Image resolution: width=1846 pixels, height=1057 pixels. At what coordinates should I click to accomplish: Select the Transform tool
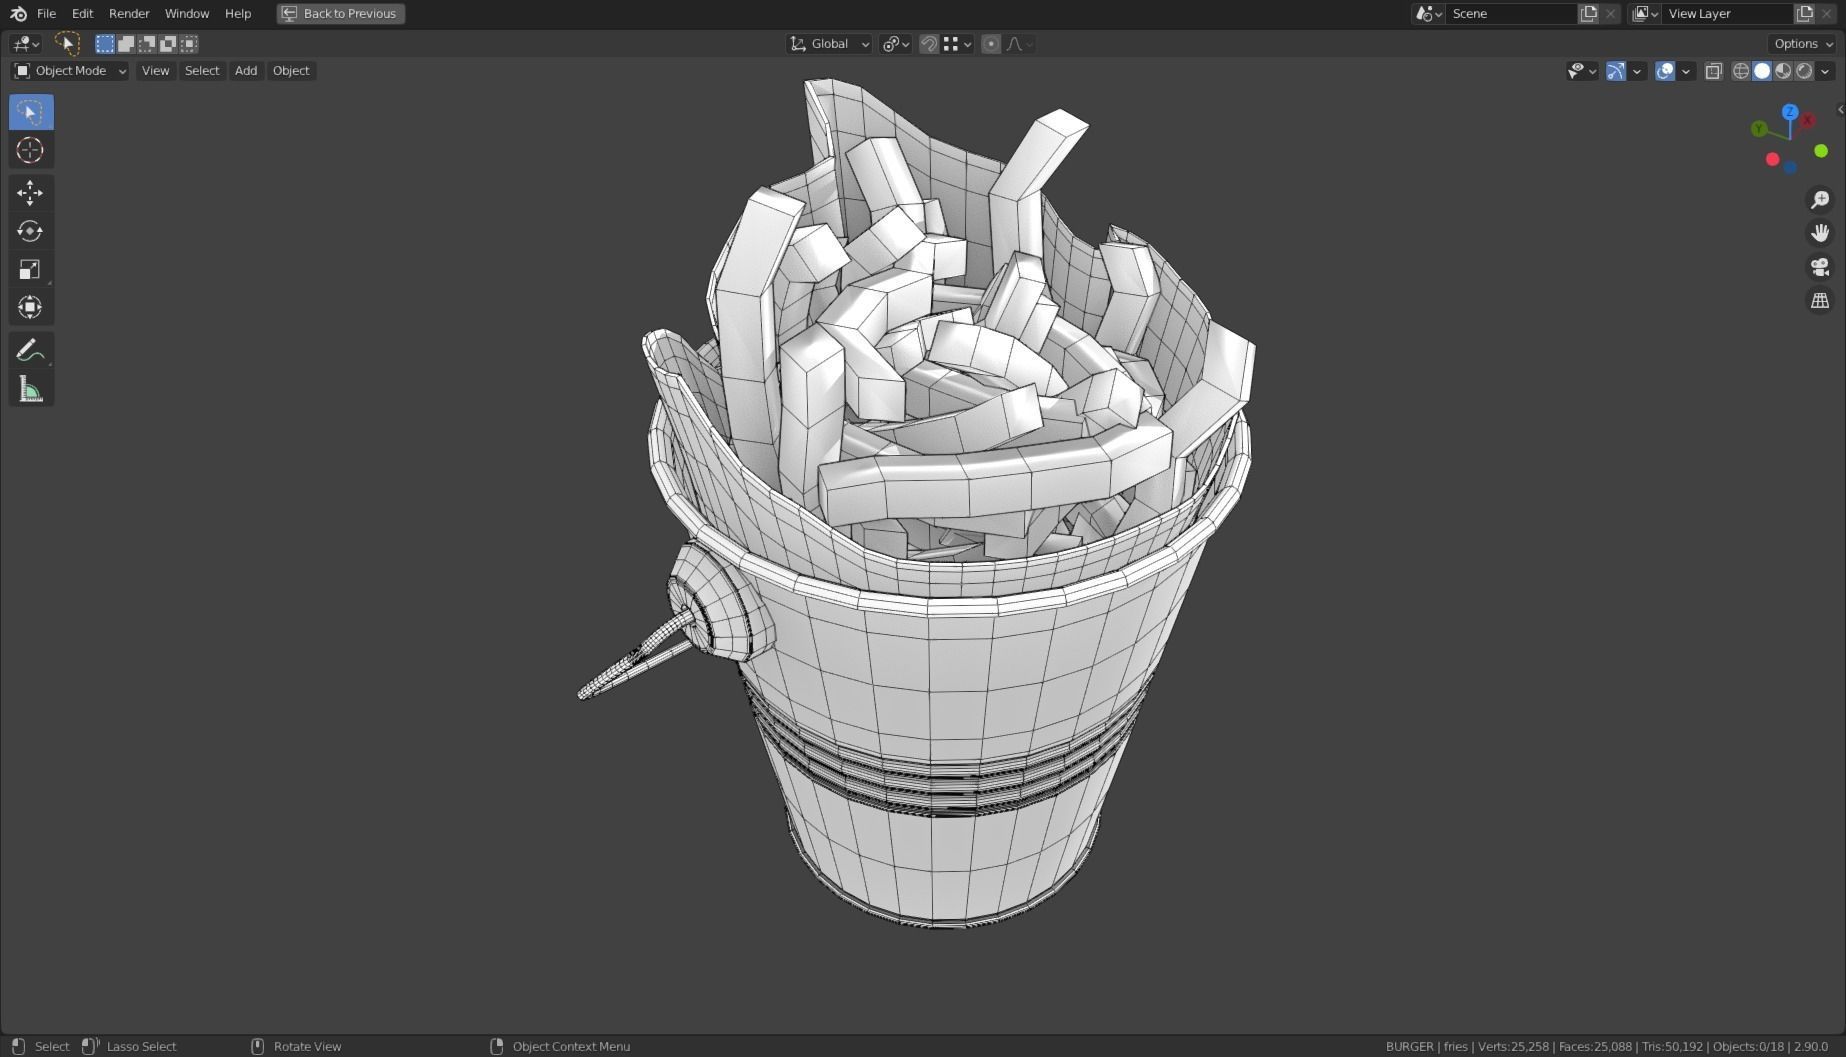coord(31,307)
